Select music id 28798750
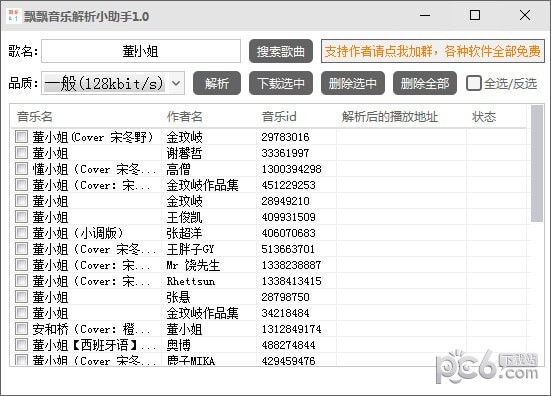The width and height of the screenshot is (551, 396). pyautogui.click(x=285, y=297)
